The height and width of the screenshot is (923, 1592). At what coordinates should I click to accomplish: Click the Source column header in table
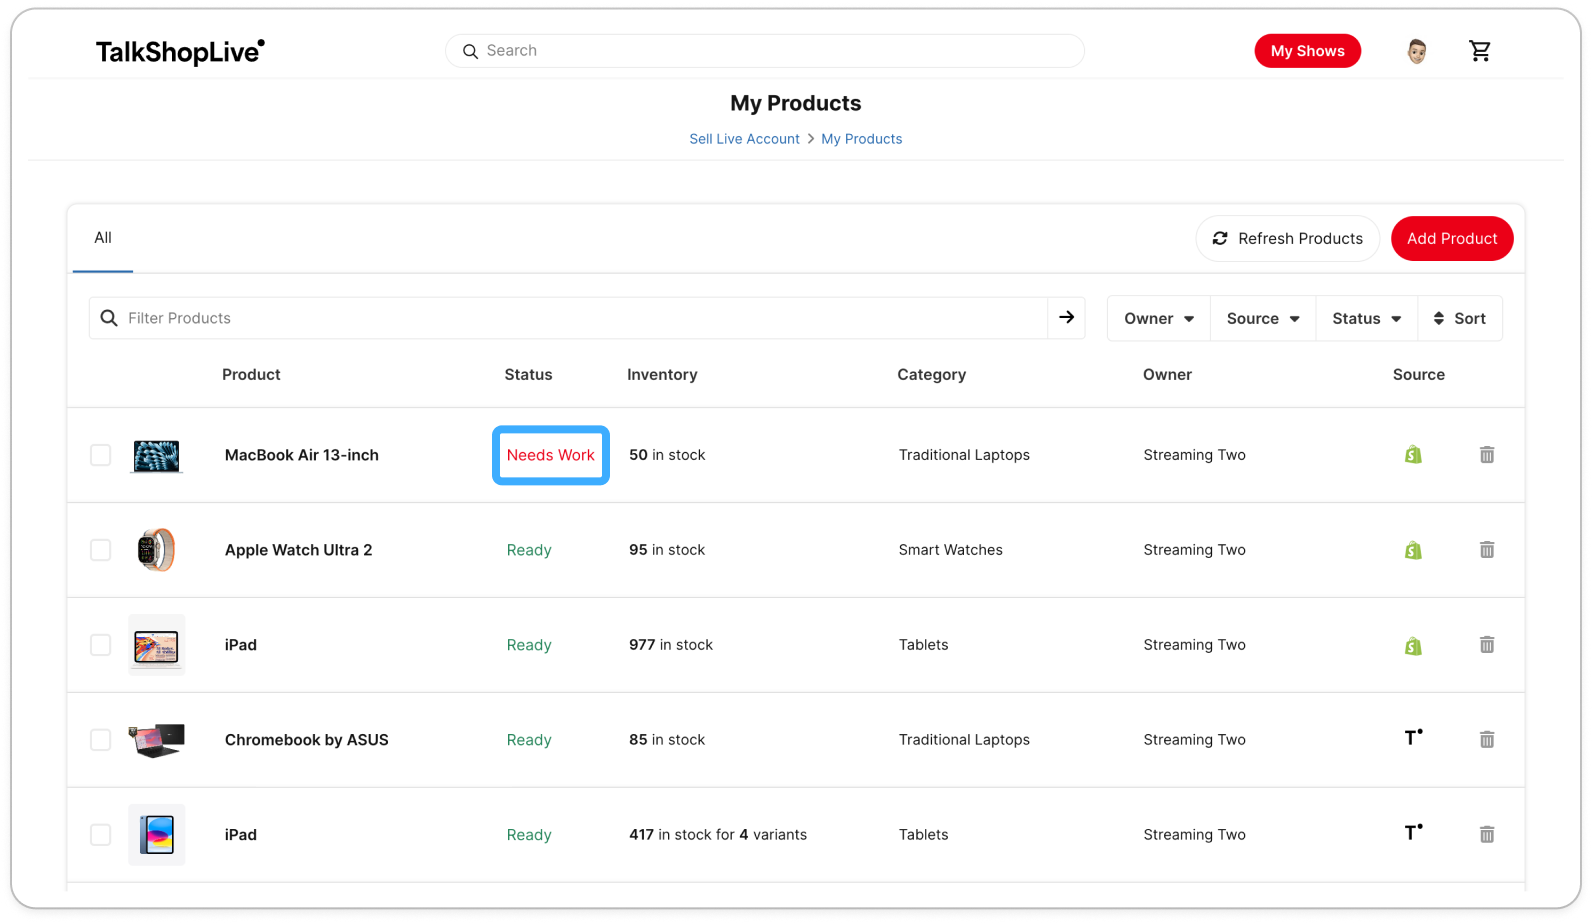pyautogui.click(x=1418, y=375)
